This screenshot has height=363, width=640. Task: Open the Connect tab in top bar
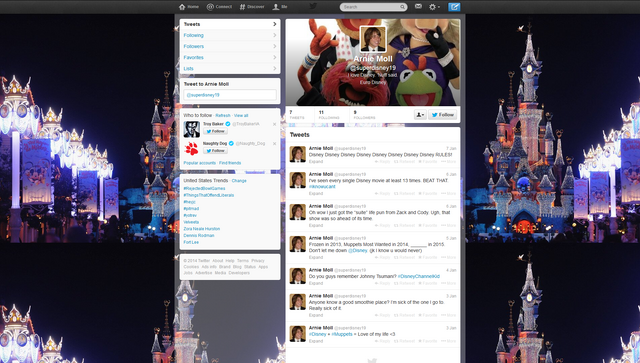coord(219,7)
